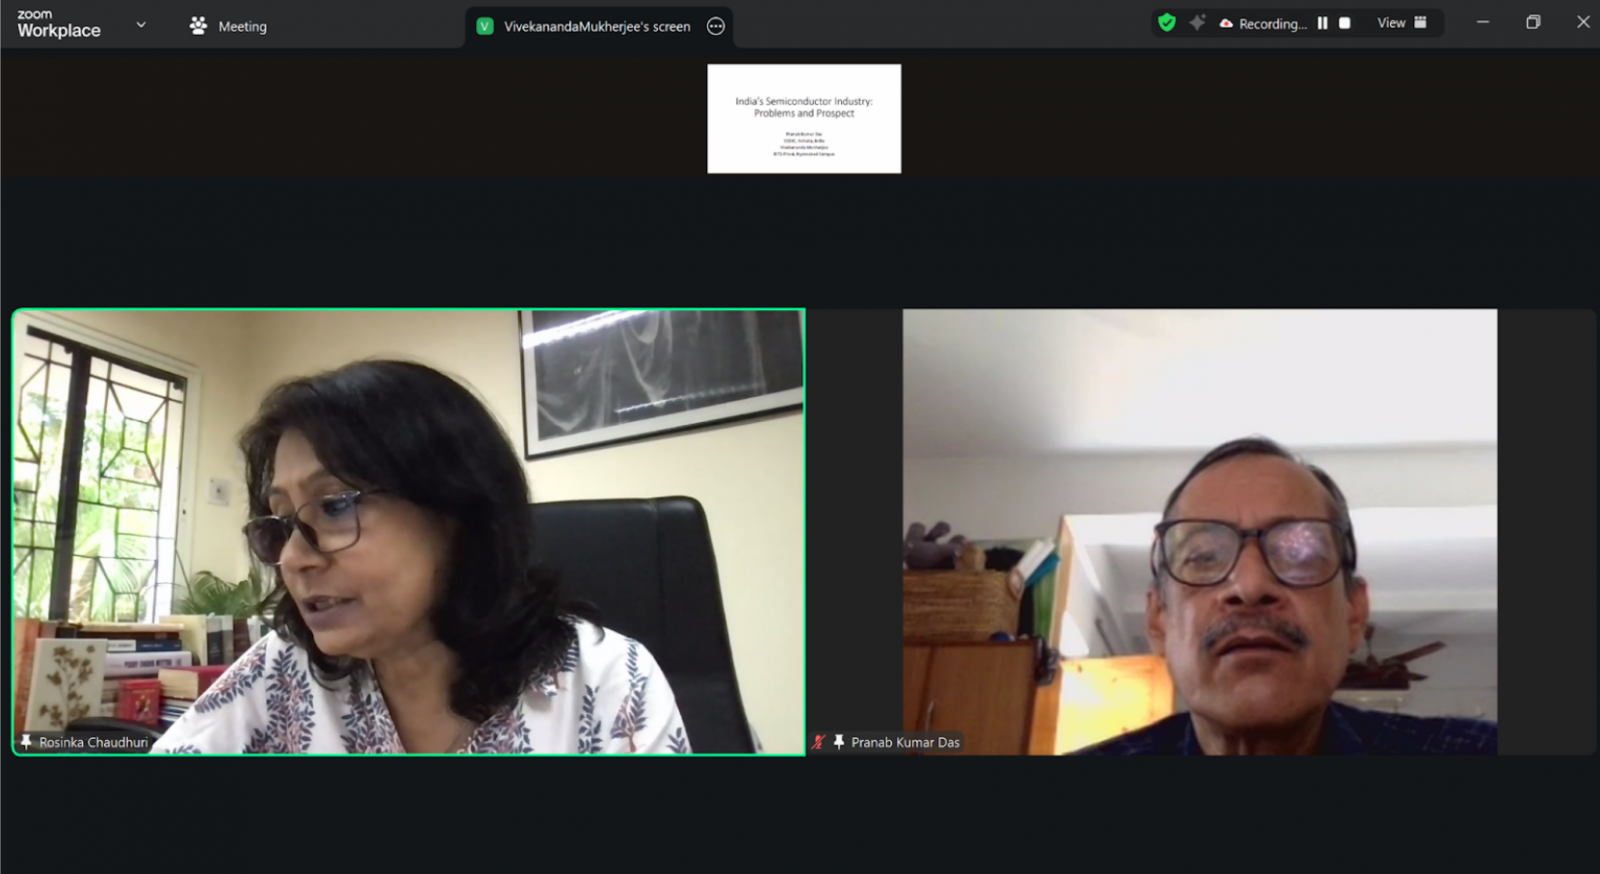This screenshot has height=874, width=1600.
Task: Stop the meeting recording
Action: click(x=1345, y=23)
